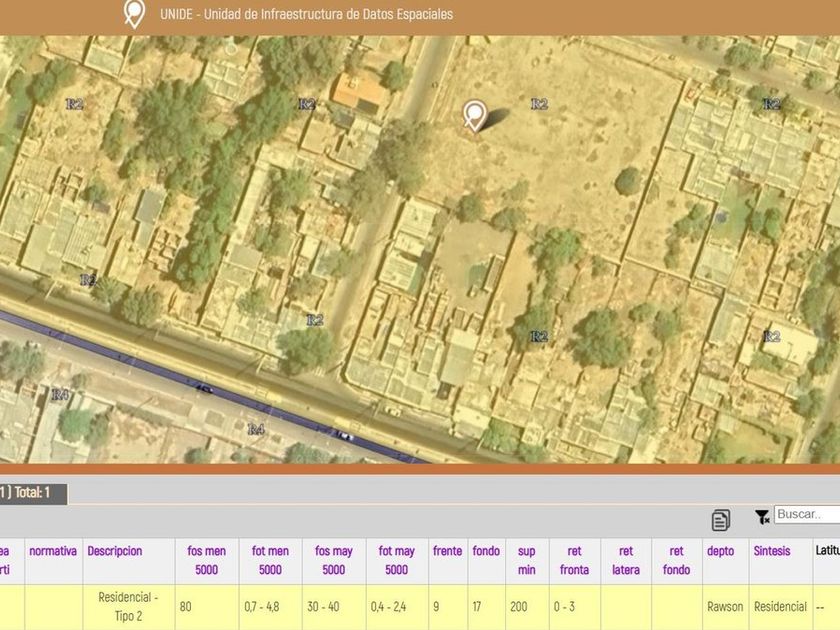Click the Rawson cell in the depto column
Image resolution: width=840 pixels, height=630 pixels.
coord(725,607)
